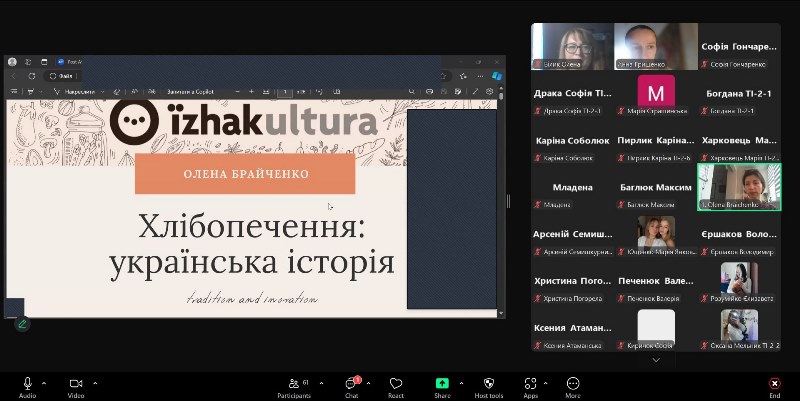Select Білик Олена's video tile
This screenshot has height=401, width=800.
point(572,46)
